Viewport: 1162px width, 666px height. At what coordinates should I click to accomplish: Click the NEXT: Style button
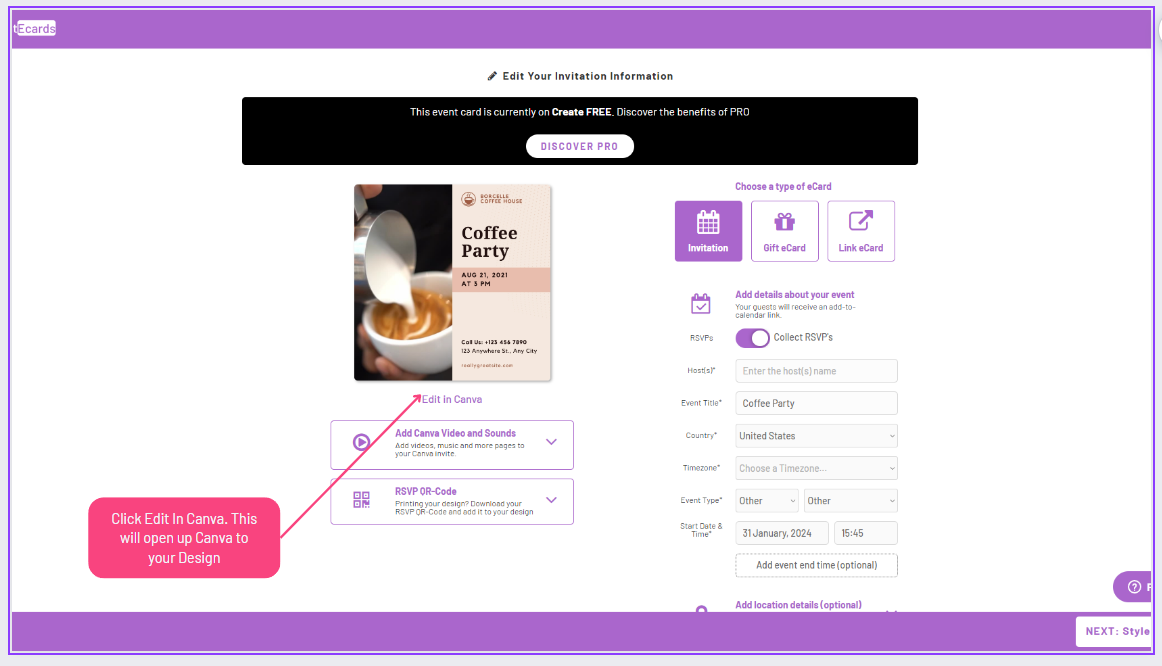point(1116,631)
